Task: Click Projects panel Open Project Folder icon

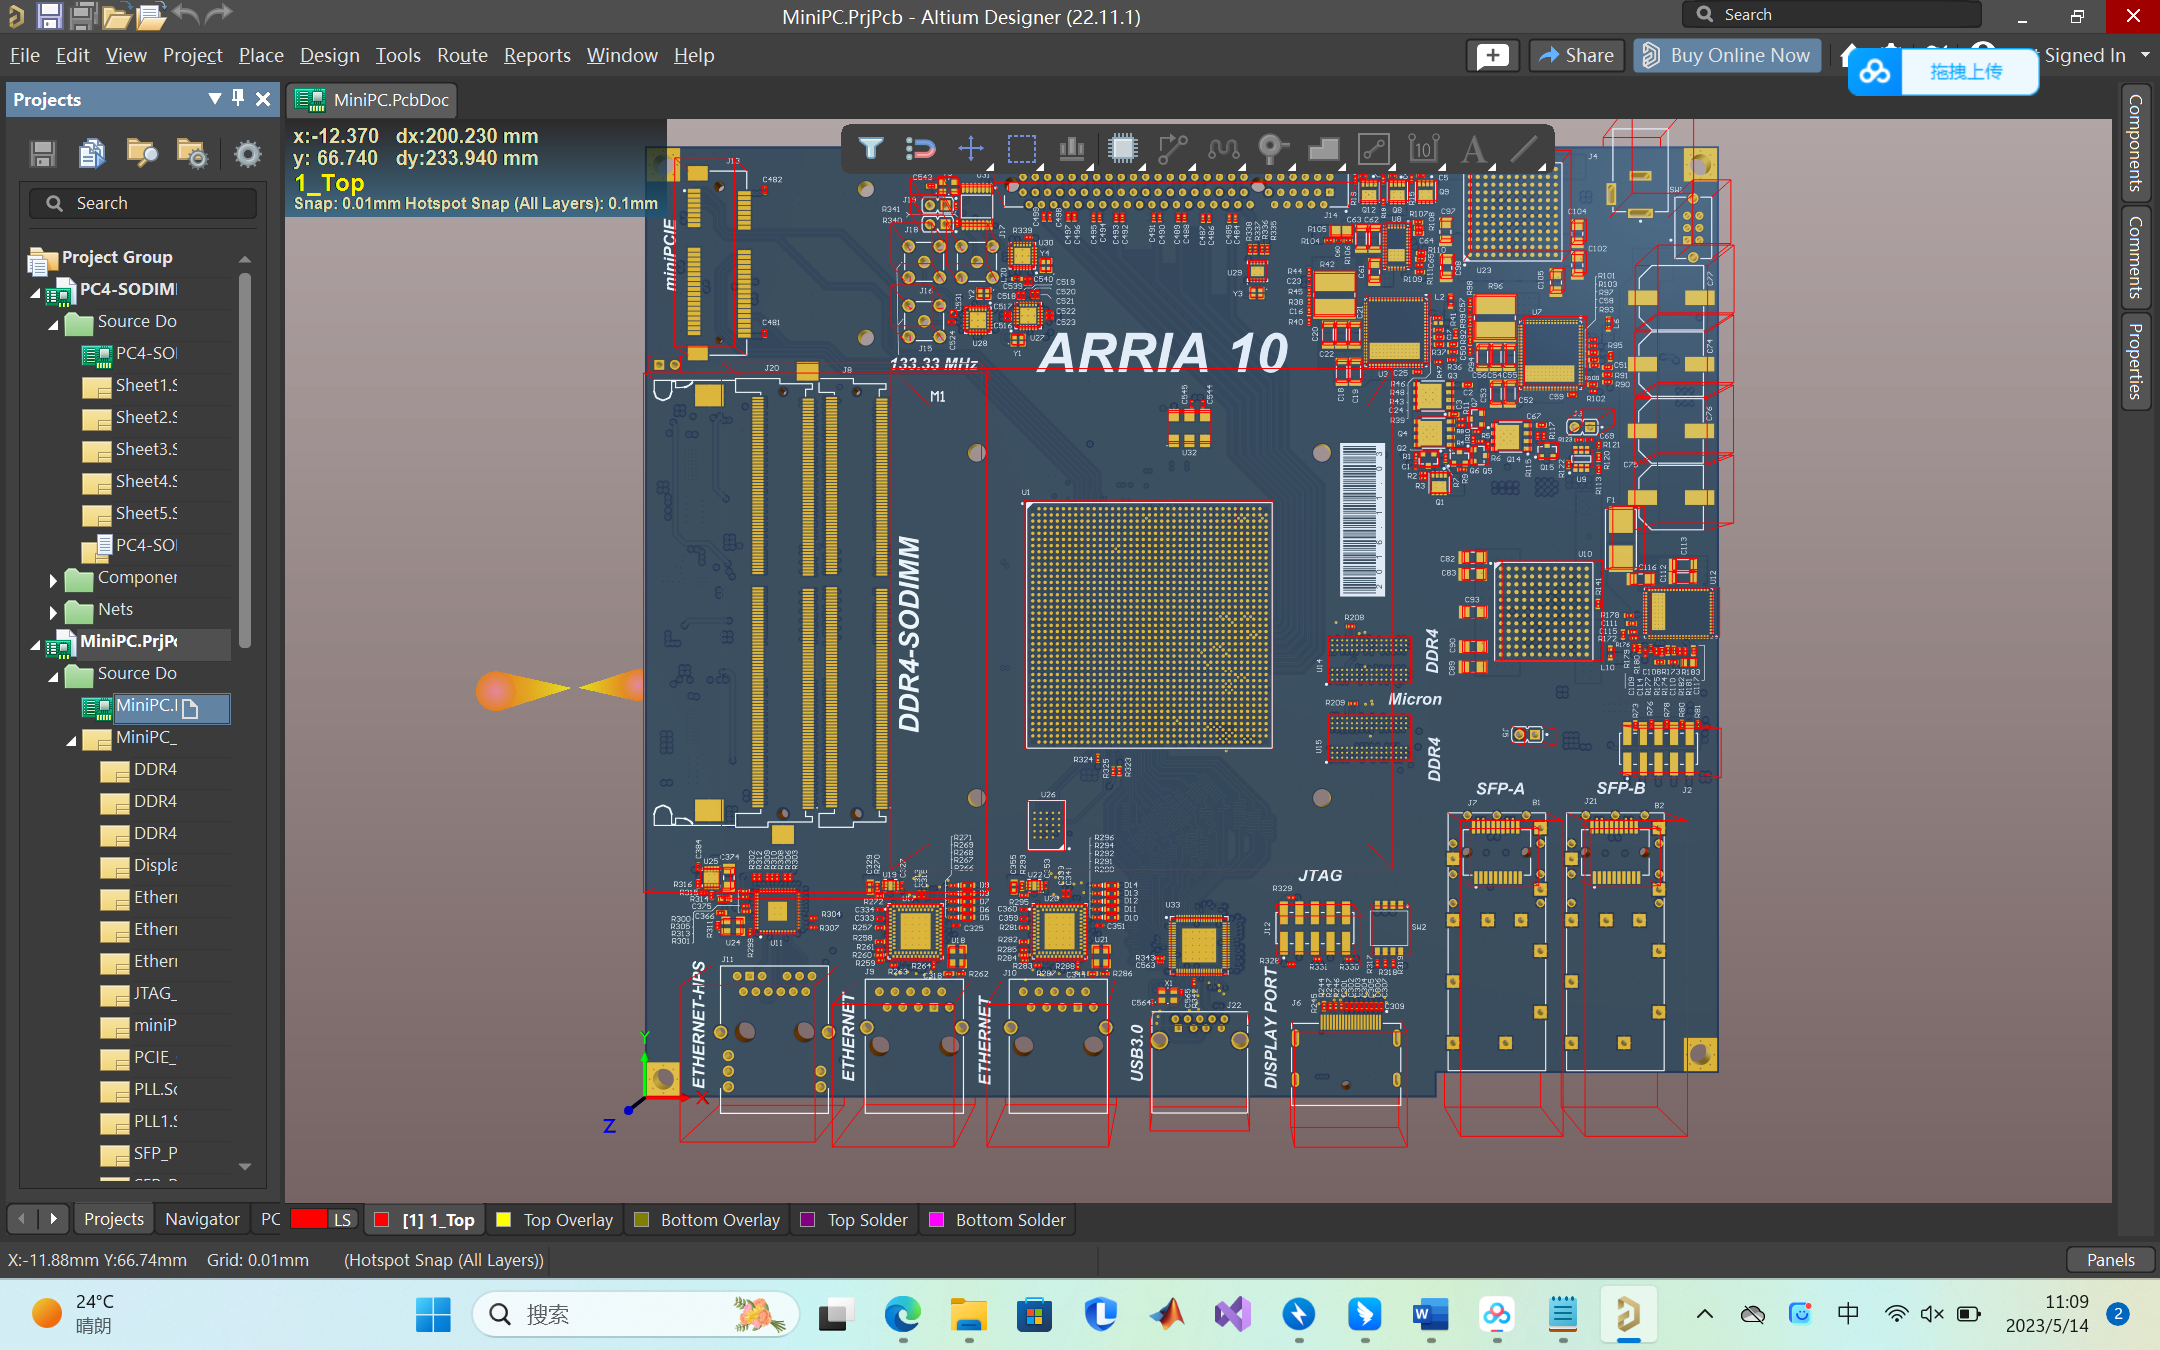Action: click(x=142, y=153)
